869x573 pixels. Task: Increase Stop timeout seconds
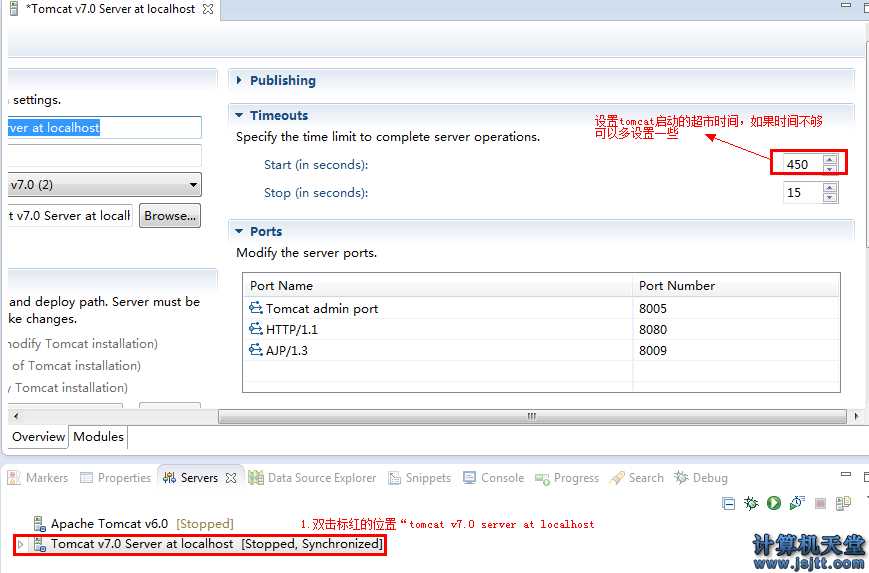point(830,188)
